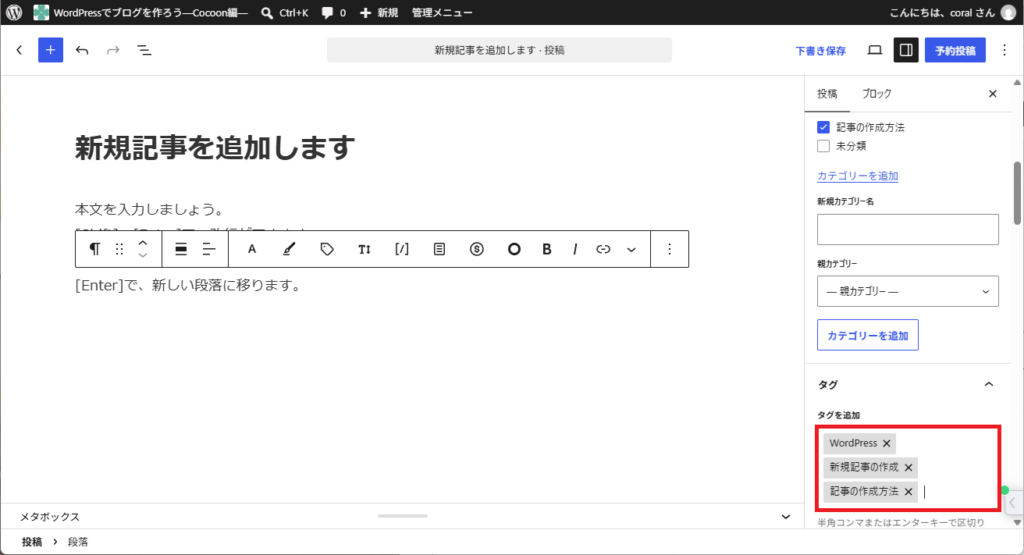Viewport: 1024px width, 555px height.
Task: Select the highlighter marker tool
Action: [x=289, y=249]
